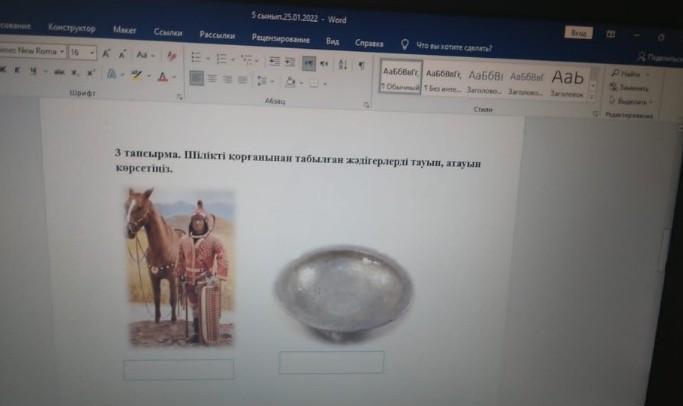Set left-to-right text direction
The height and width of the screenshot is (406, 683).
(308, 64)
